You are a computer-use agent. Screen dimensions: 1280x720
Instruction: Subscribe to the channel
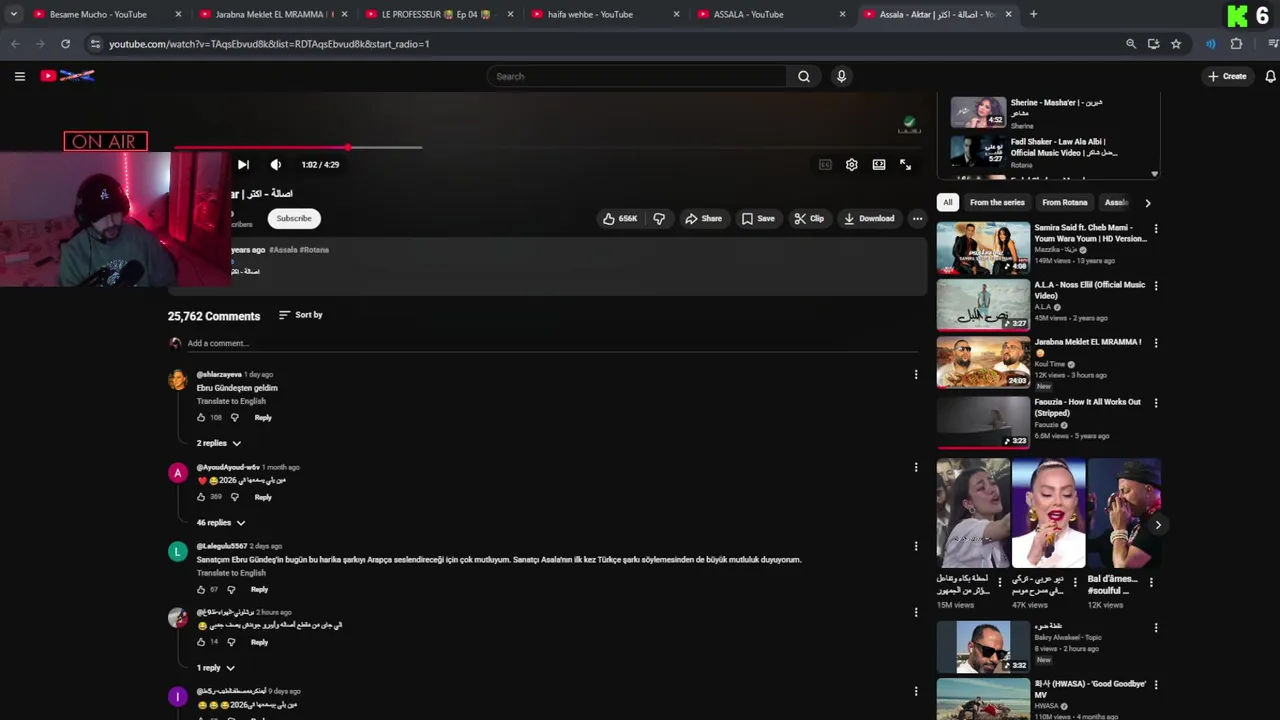(x=294, y=218)
